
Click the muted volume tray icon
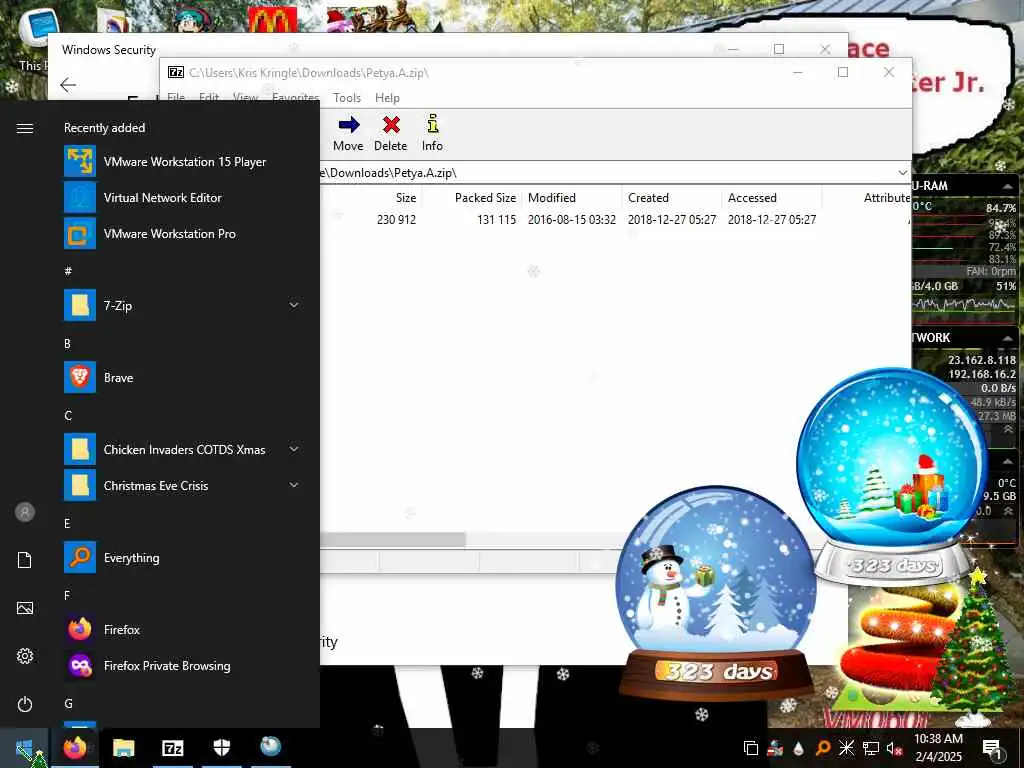(x=895, y=748)
